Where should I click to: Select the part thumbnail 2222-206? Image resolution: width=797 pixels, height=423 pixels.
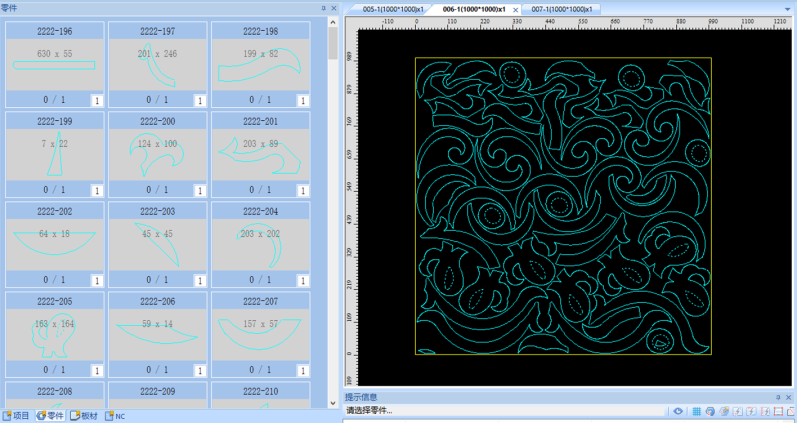pyautogui.click(x=158, y=335)
